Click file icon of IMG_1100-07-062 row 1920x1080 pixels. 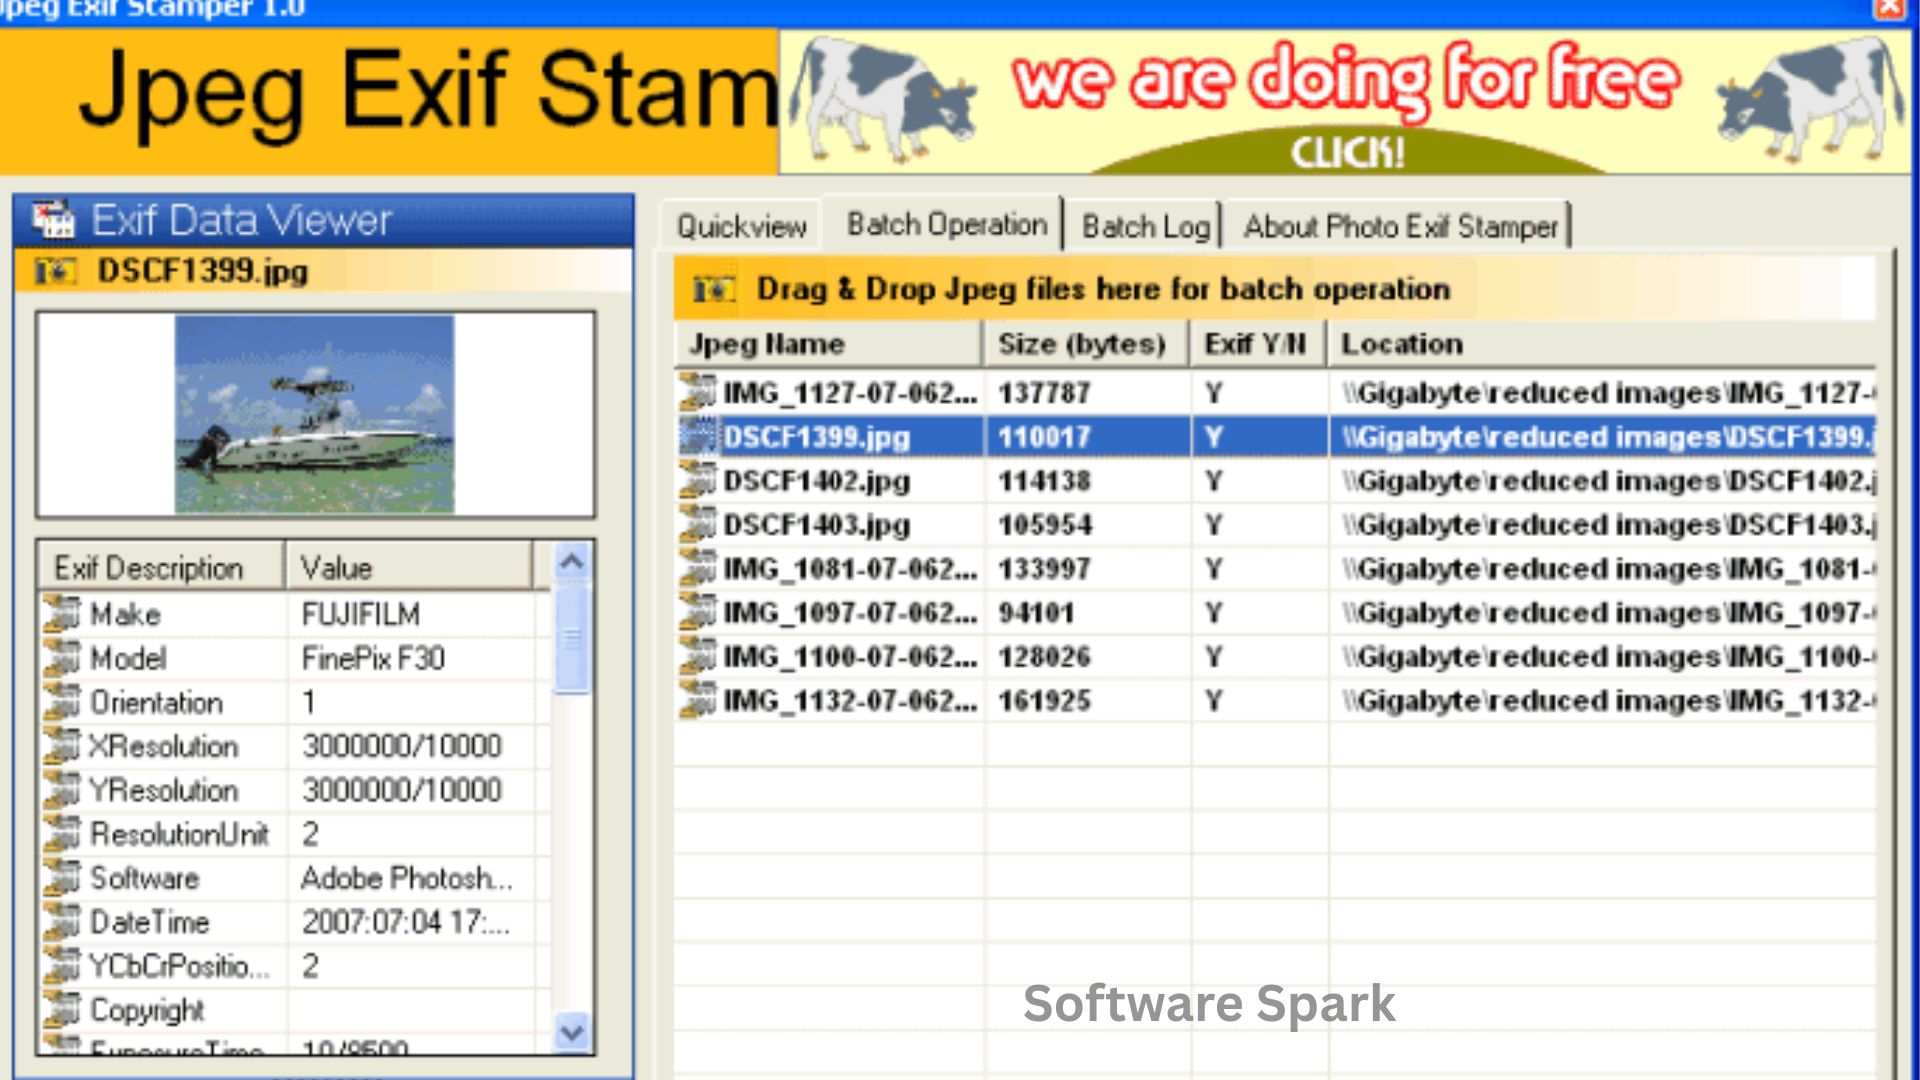[698, 656]
